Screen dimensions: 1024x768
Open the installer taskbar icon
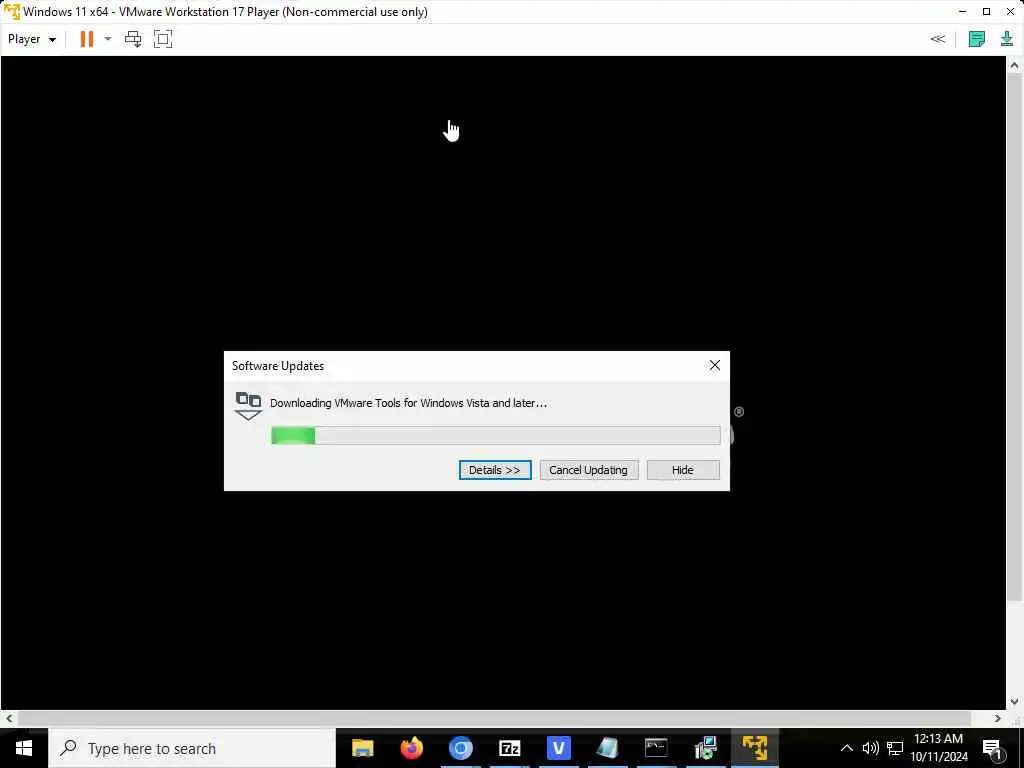click(x=705, y=748)
